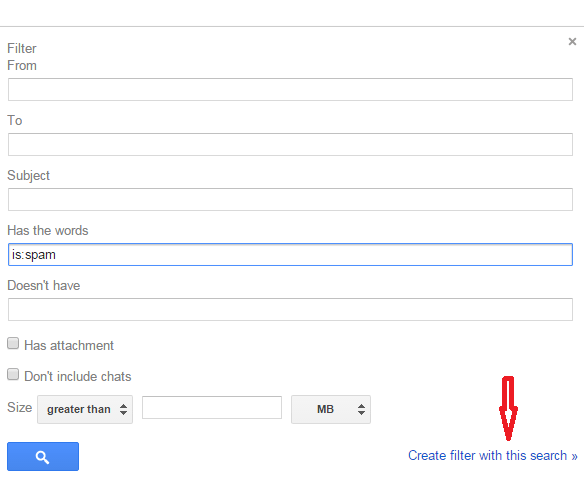
Task: Click the field containing is:spam
Action: tap(290, 255)
